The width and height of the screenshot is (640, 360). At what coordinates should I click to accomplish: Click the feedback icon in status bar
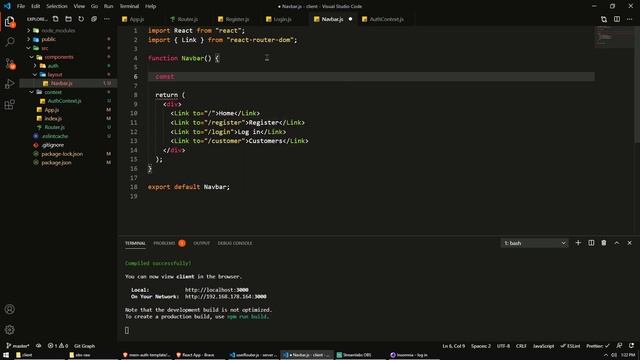(x=619, y=346)
